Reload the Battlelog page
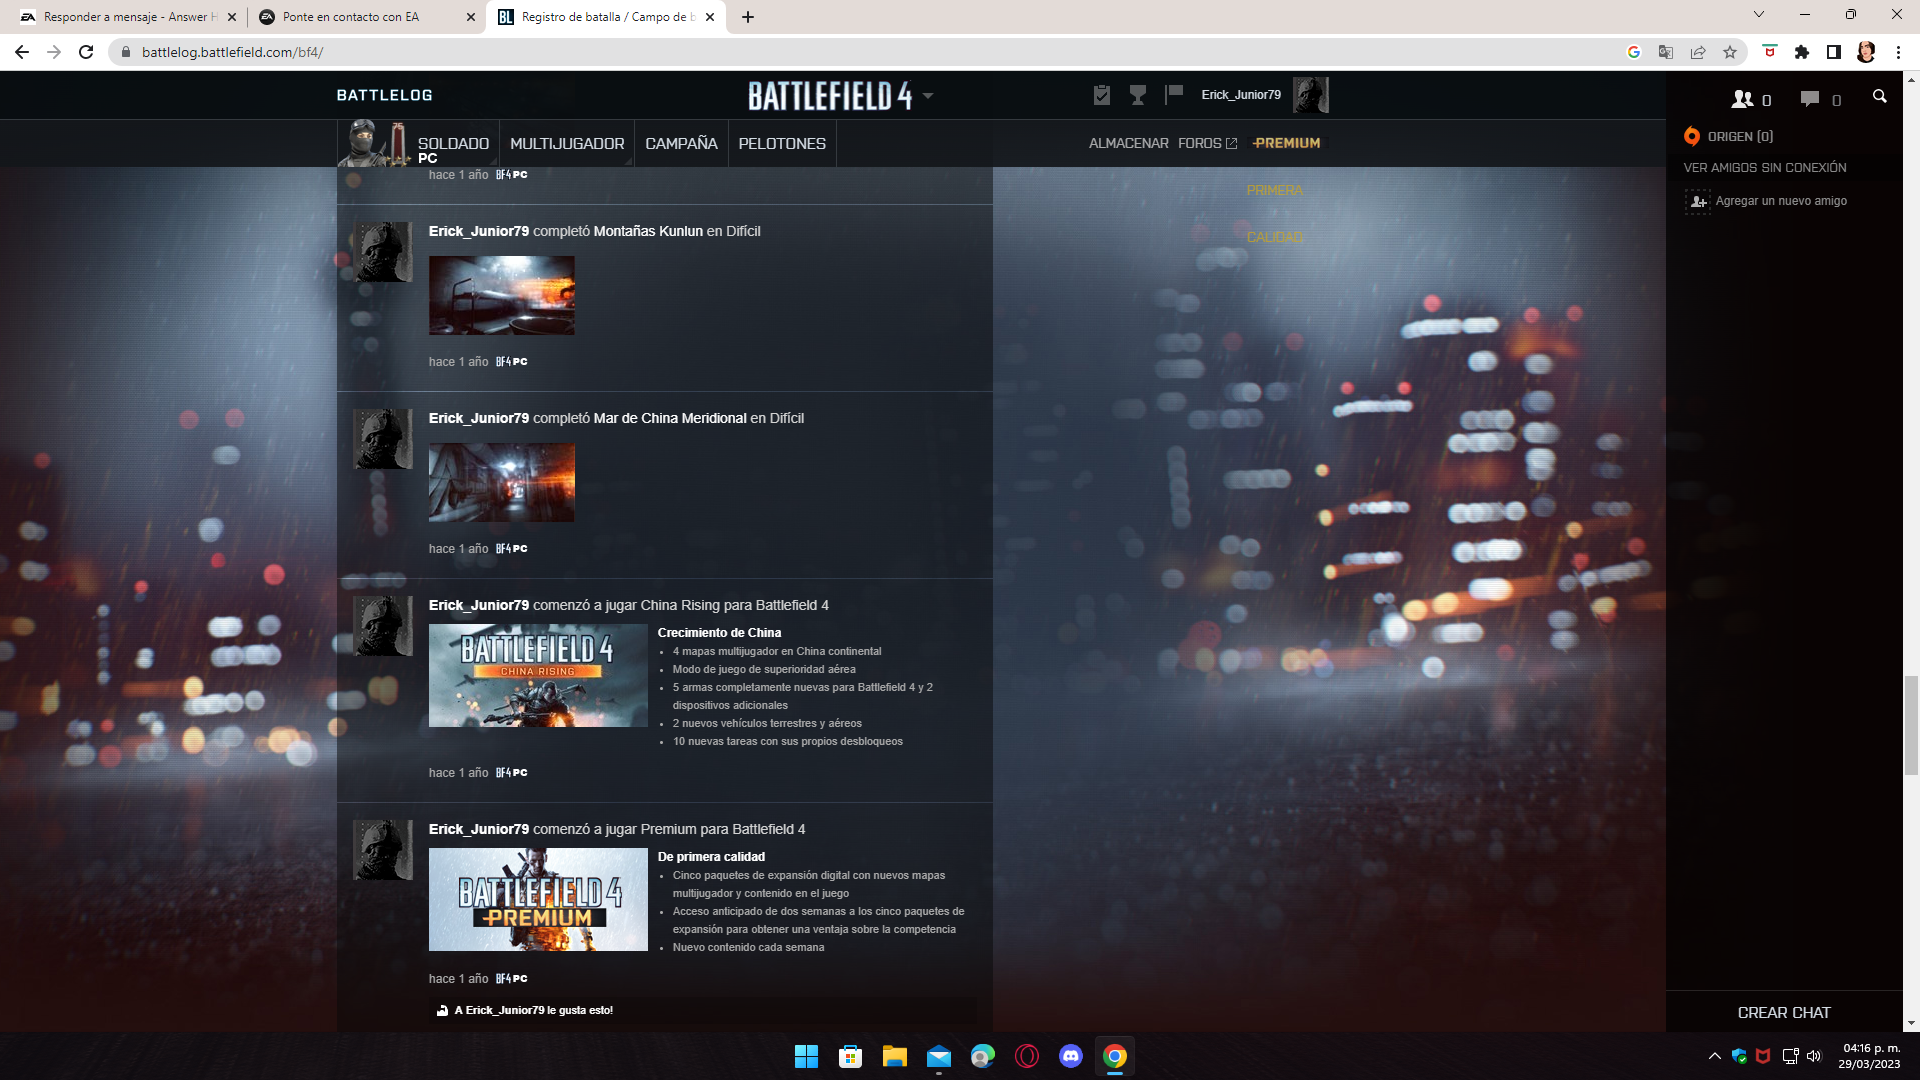 86,52
